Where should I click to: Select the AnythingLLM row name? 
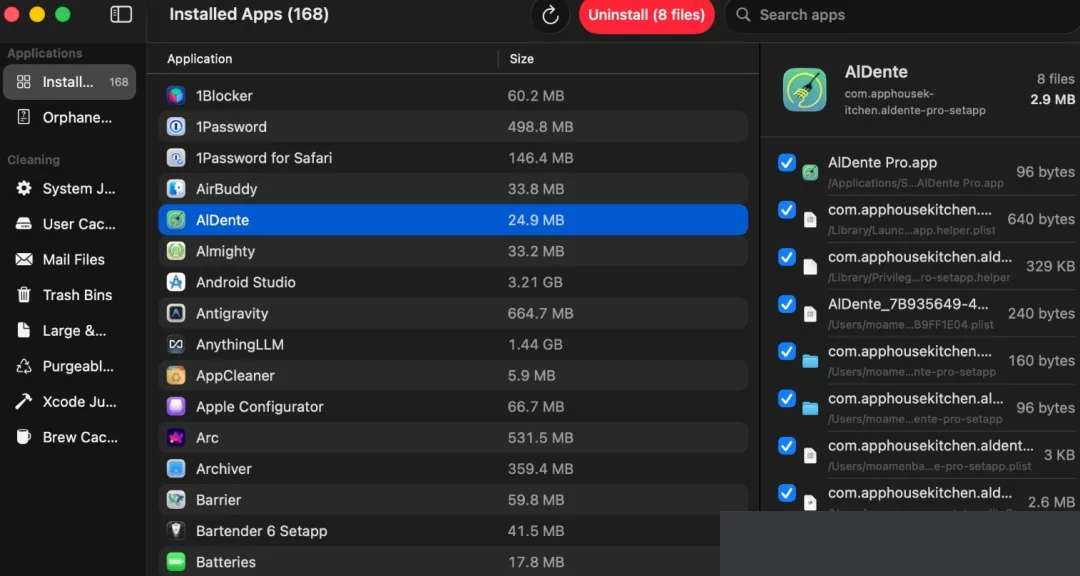click(x=240, y=344)
